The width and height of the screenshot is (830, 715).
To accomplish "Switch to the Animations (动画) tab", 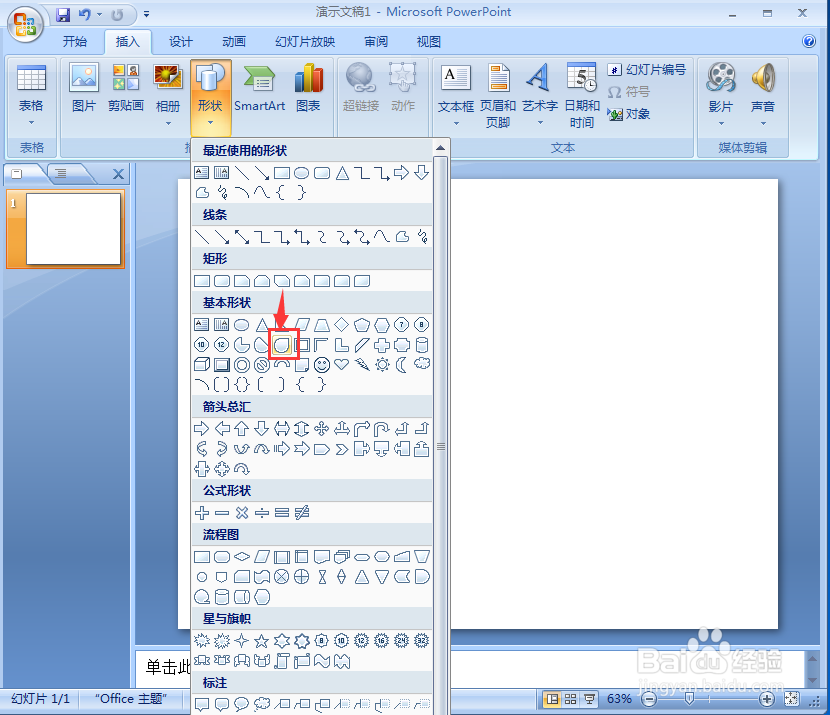I will tap(233, 41).
